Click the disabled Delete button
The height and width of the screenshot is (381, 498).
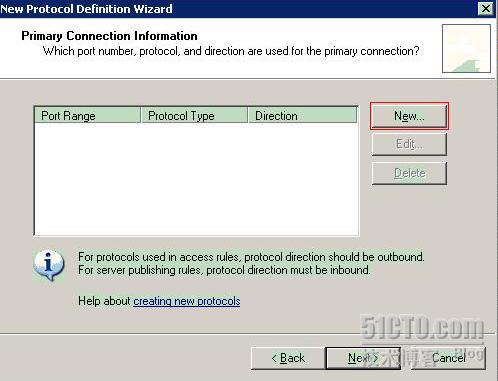coord(409,173)
